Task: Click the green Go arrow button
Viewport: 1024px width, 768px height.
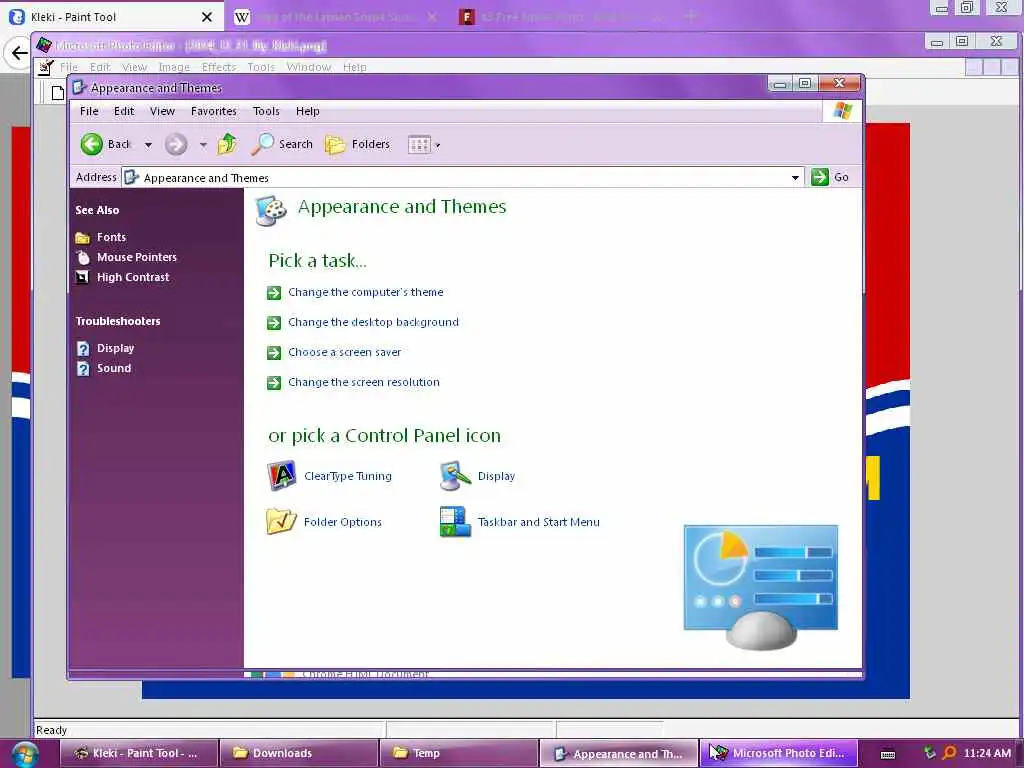Action: [x=820, y=177]
